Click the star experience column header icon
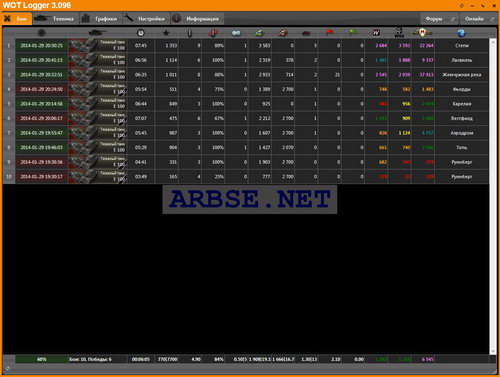 pos(166,33)
